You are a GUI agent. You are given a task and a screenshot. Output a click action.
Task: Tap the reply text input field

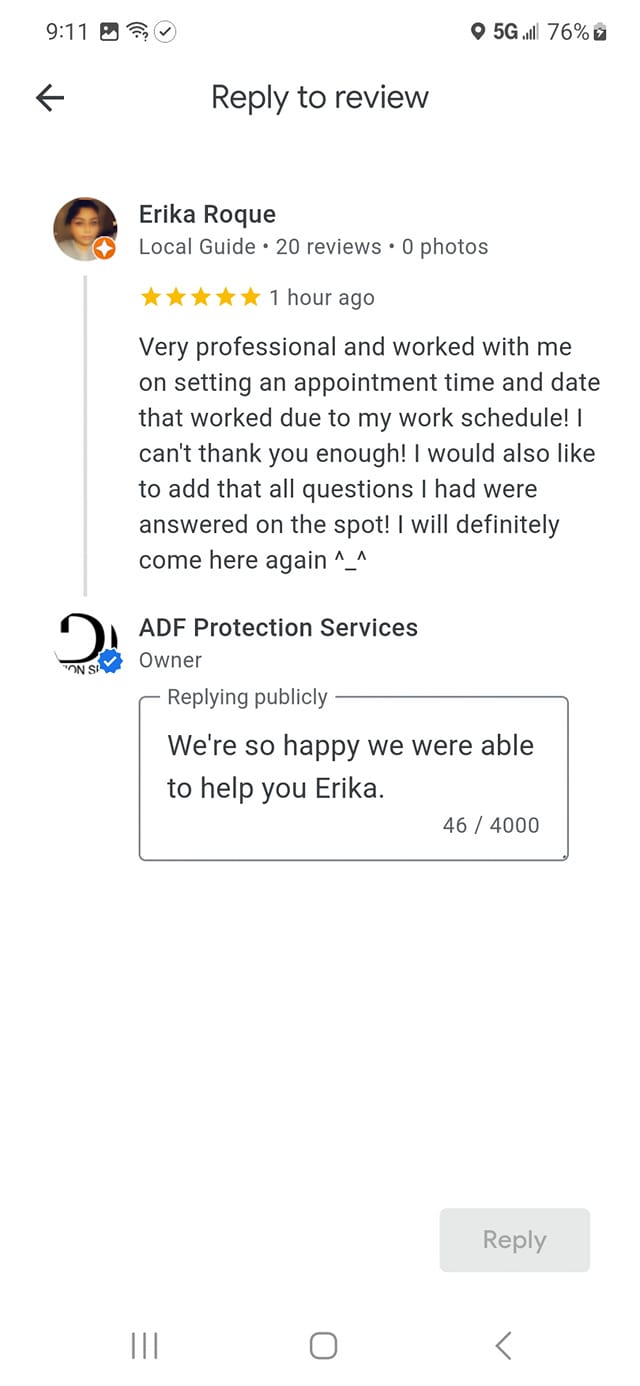pyautogui.click(x=353, y=766)
